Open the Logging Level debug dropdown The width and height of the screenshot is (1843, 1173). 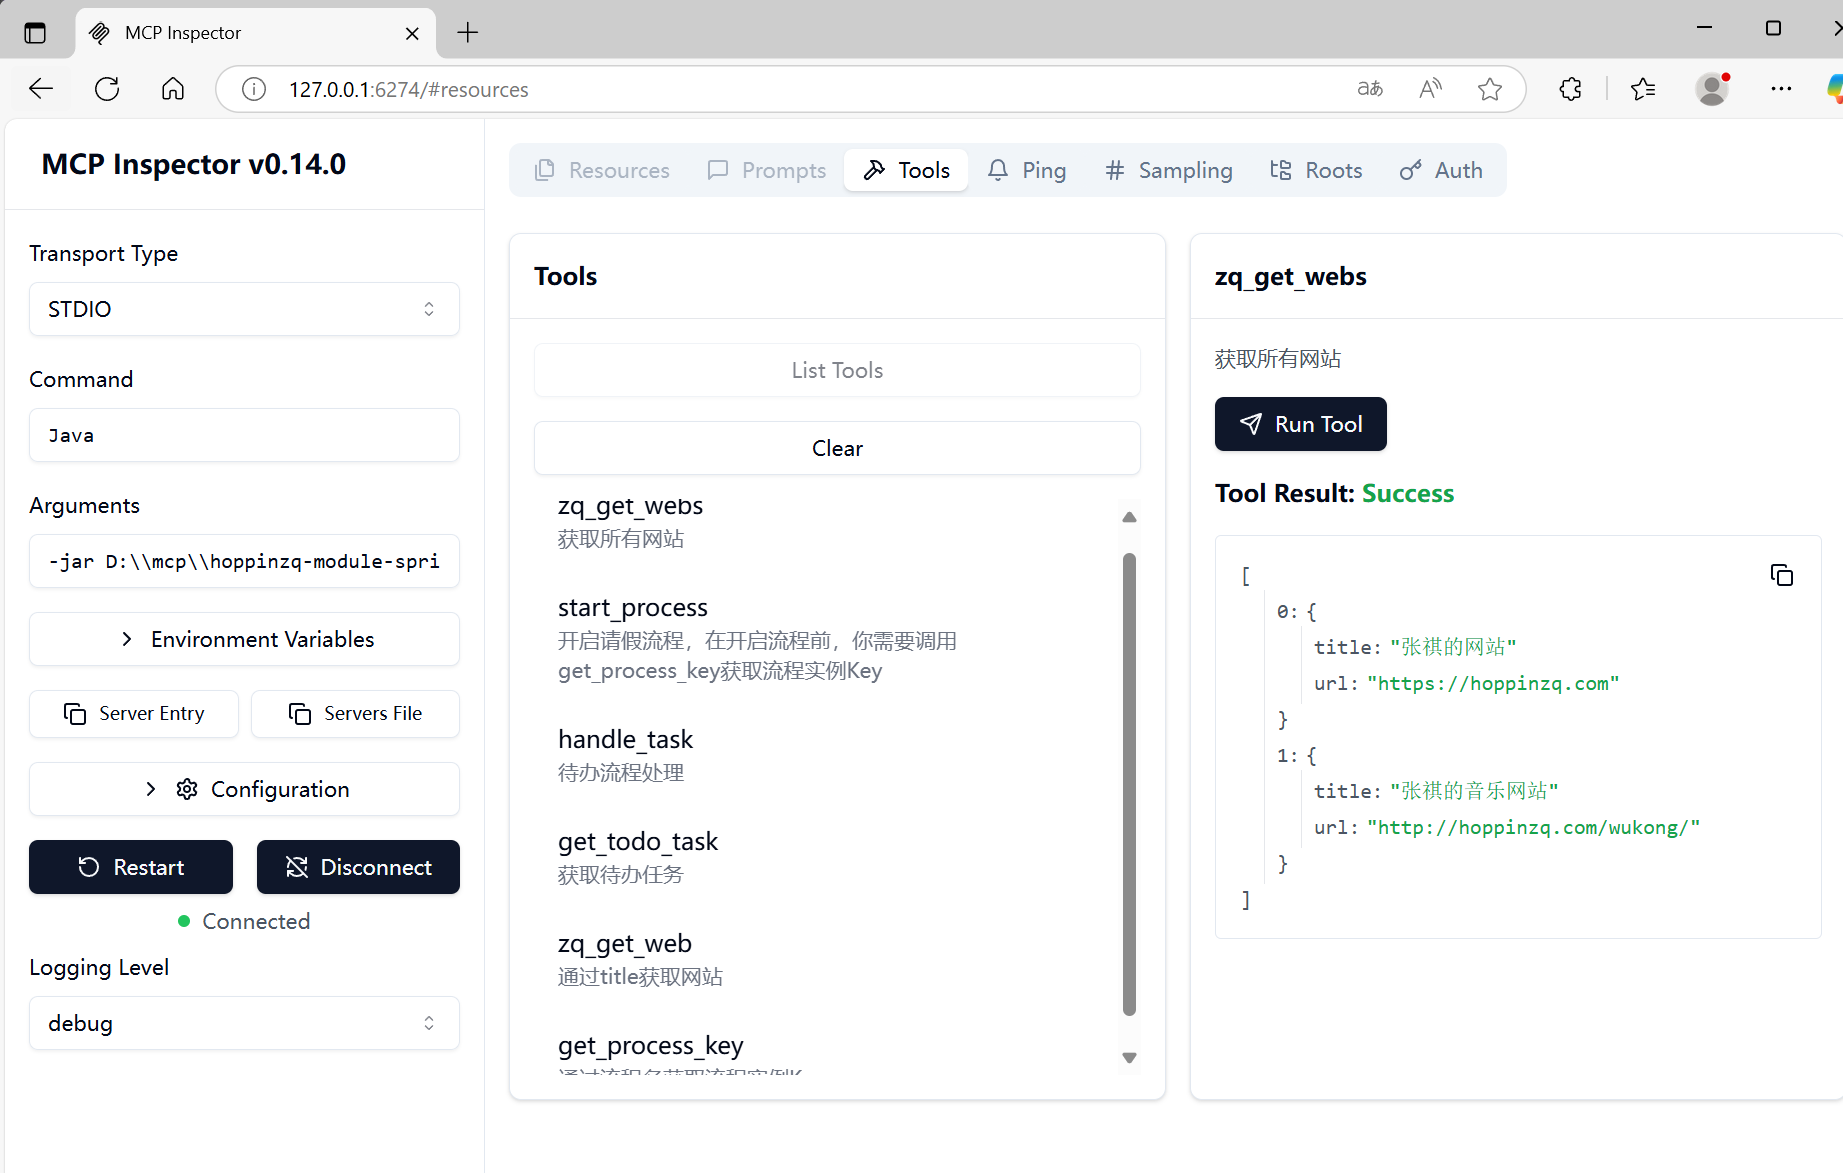244,1023
